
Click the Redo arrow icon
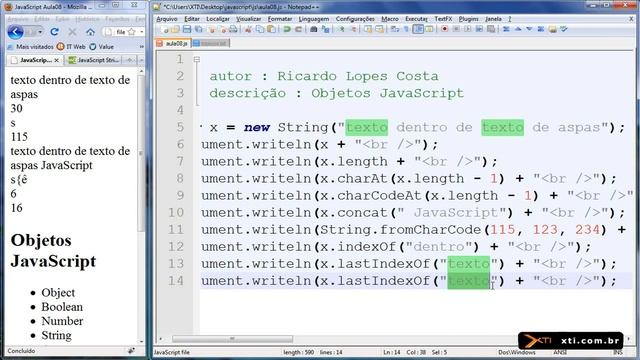point(298,29)
